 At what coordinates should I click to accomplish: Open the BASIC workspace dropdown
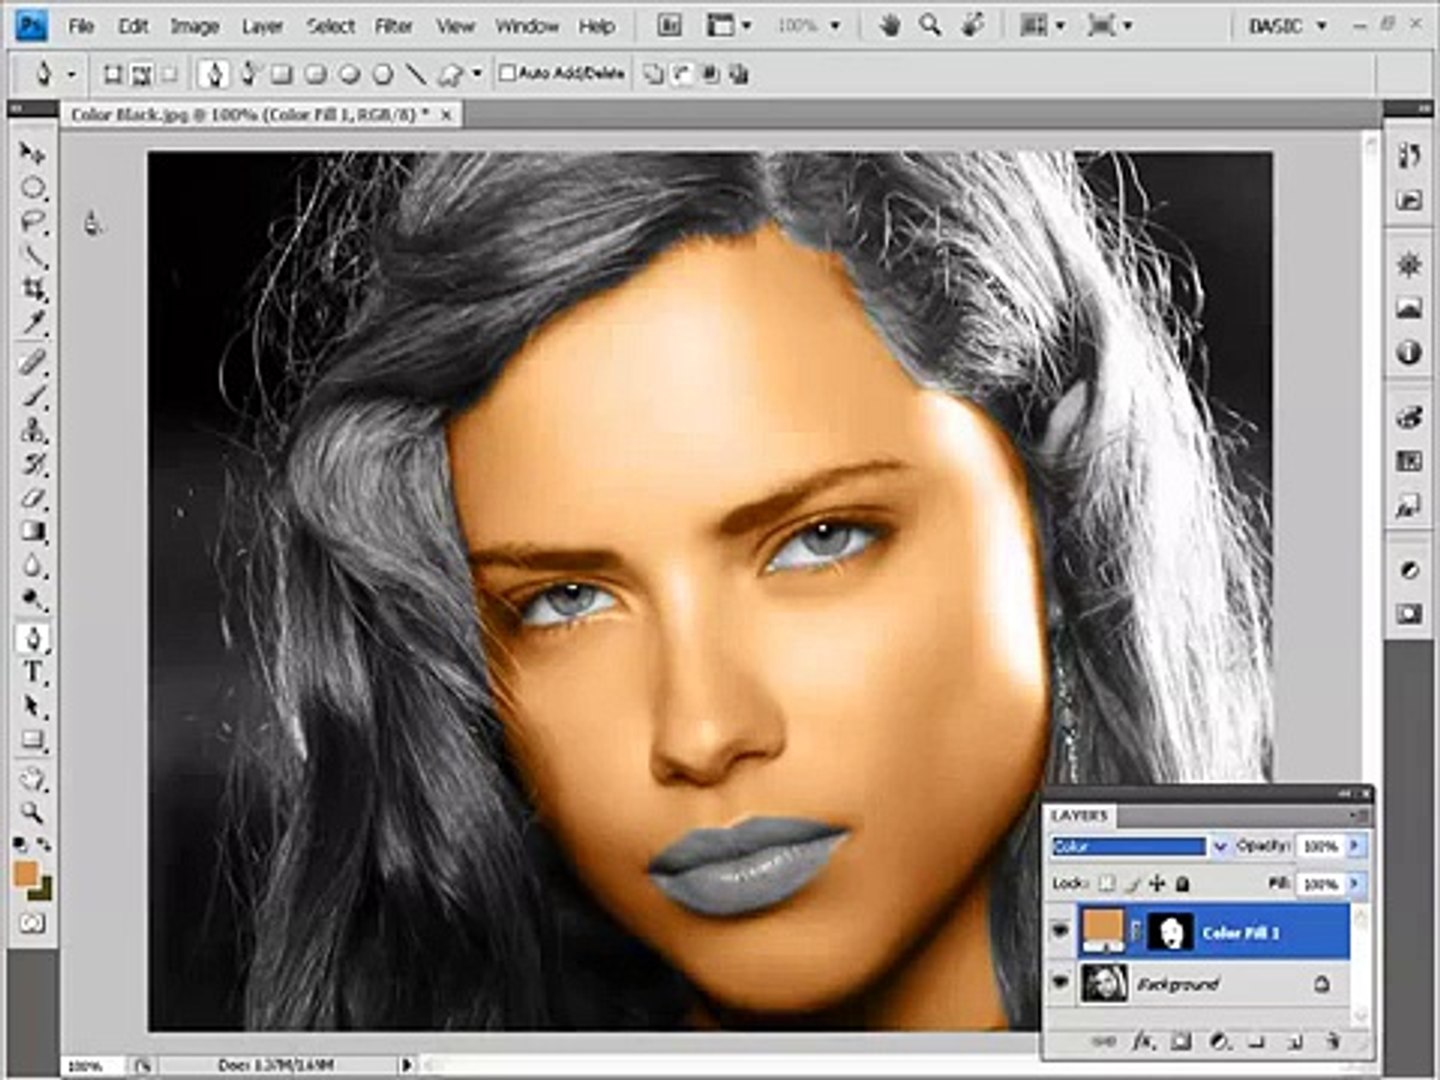1288,26
